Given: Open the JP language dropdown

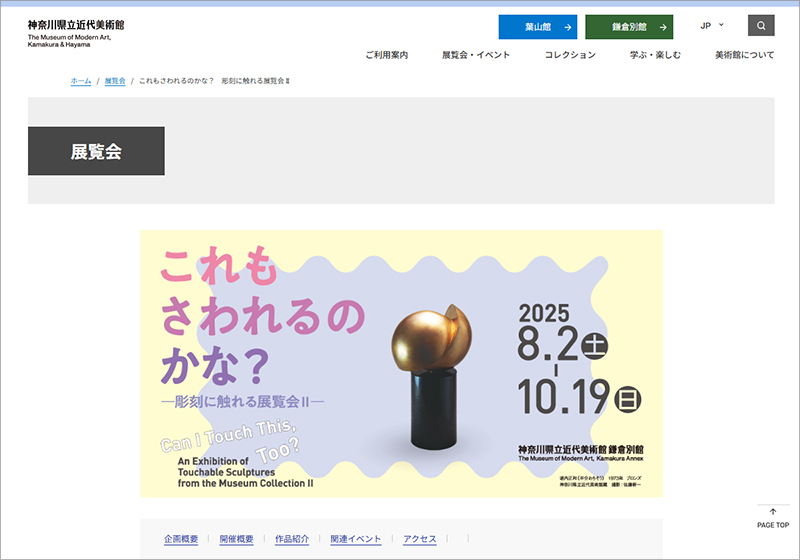Looking at the screenshot, I should pyautogui.click(x=712, y=26).
